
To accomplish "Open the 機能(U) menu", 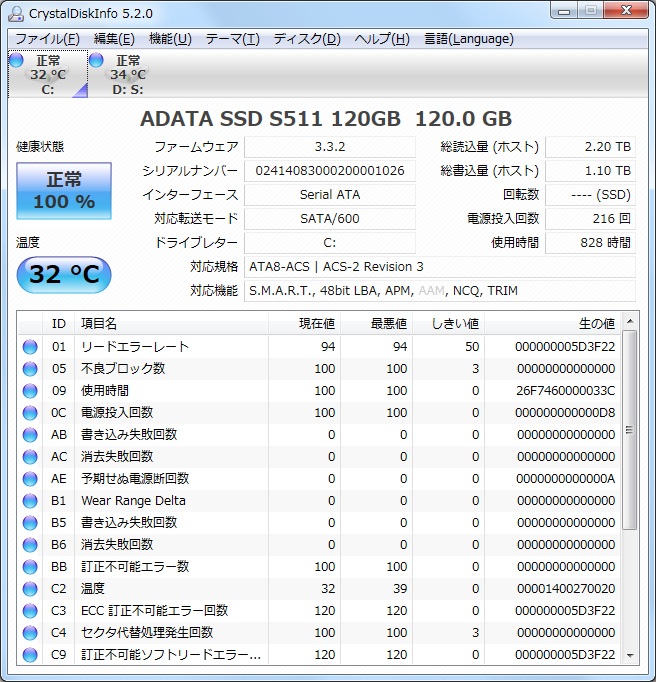I will 170,39.
